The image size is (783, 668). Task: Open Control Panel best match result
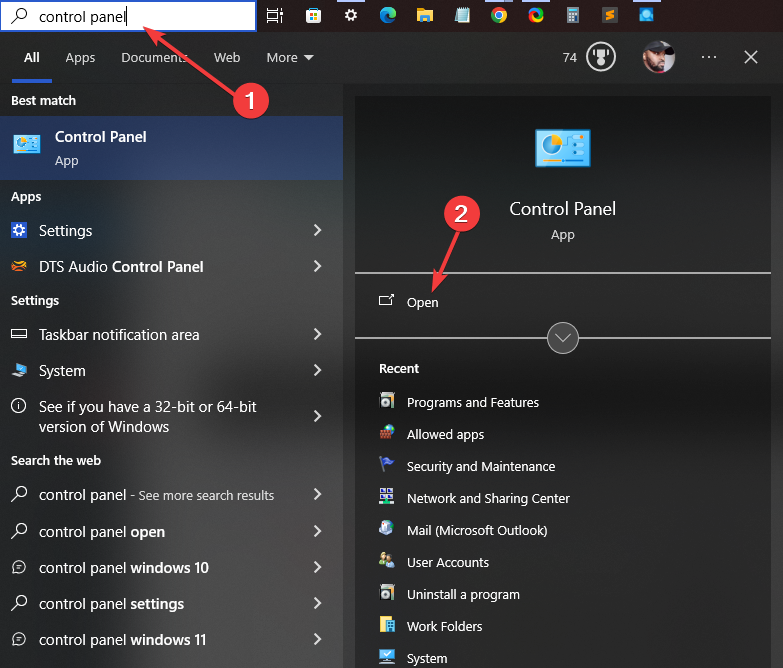(x=171, y=148)
